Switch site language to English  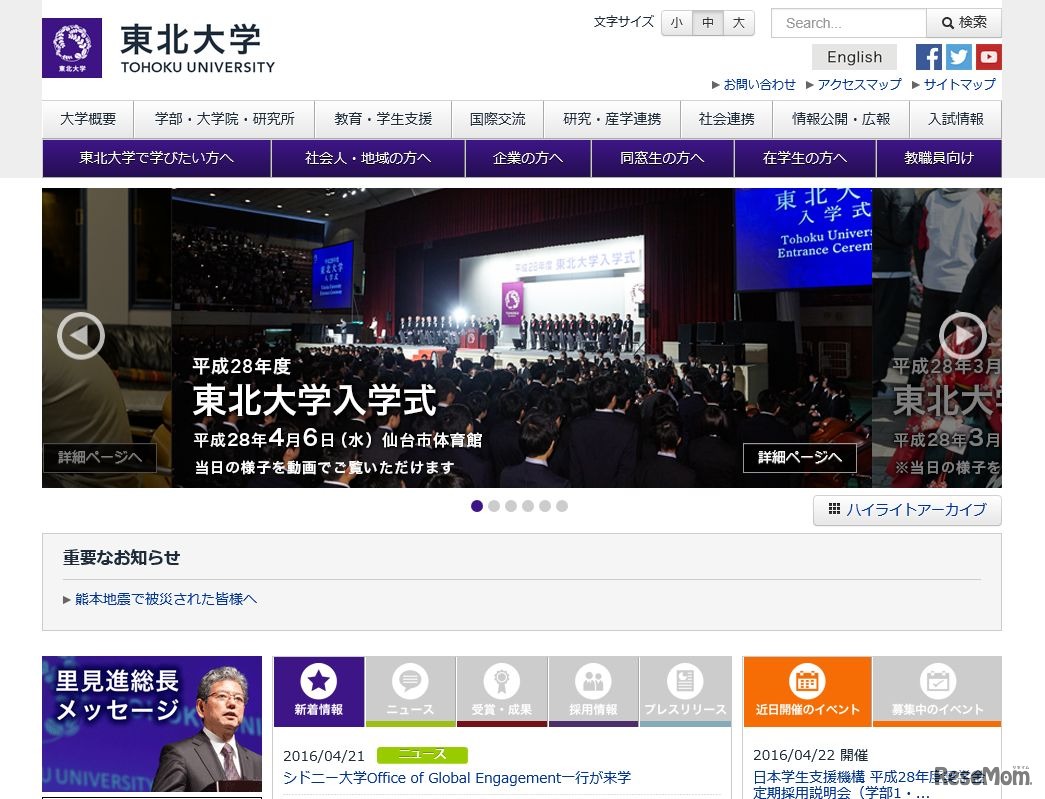(x=854, y=57)
